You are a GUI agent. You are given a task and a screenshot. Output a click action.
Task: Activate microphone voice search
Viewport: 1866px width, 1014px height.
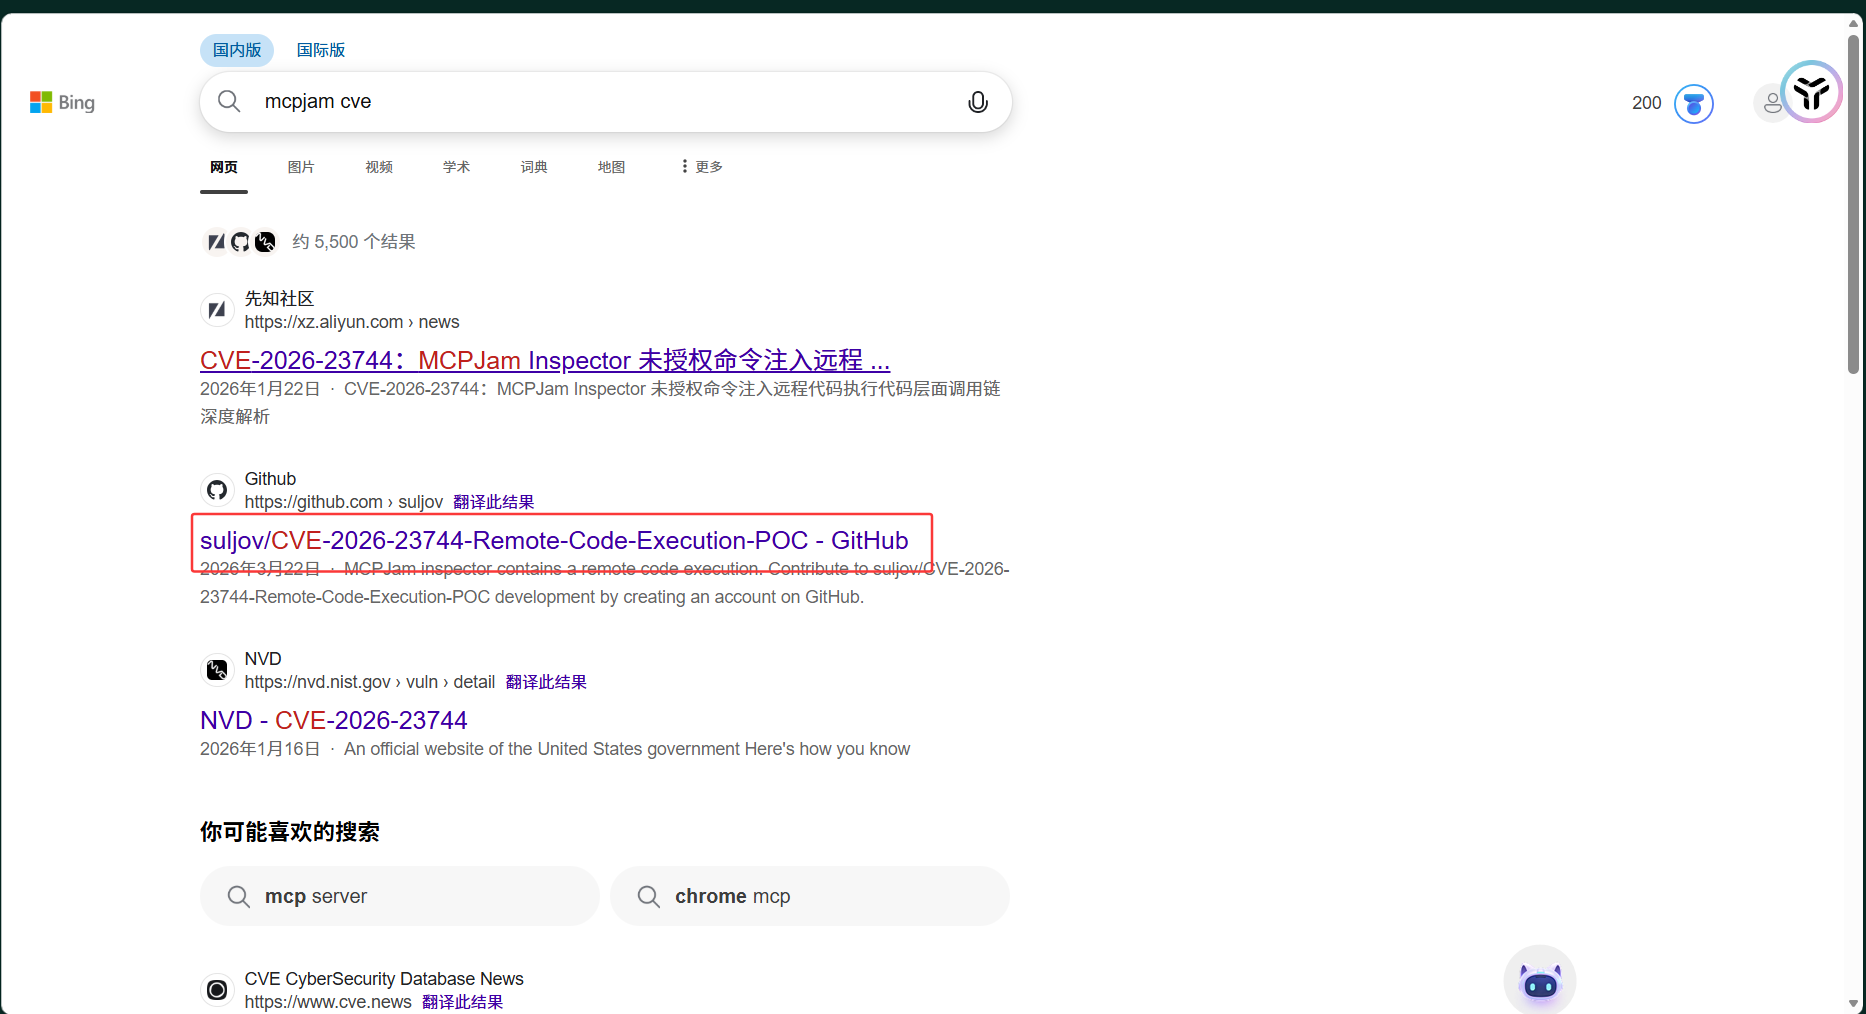977,102
